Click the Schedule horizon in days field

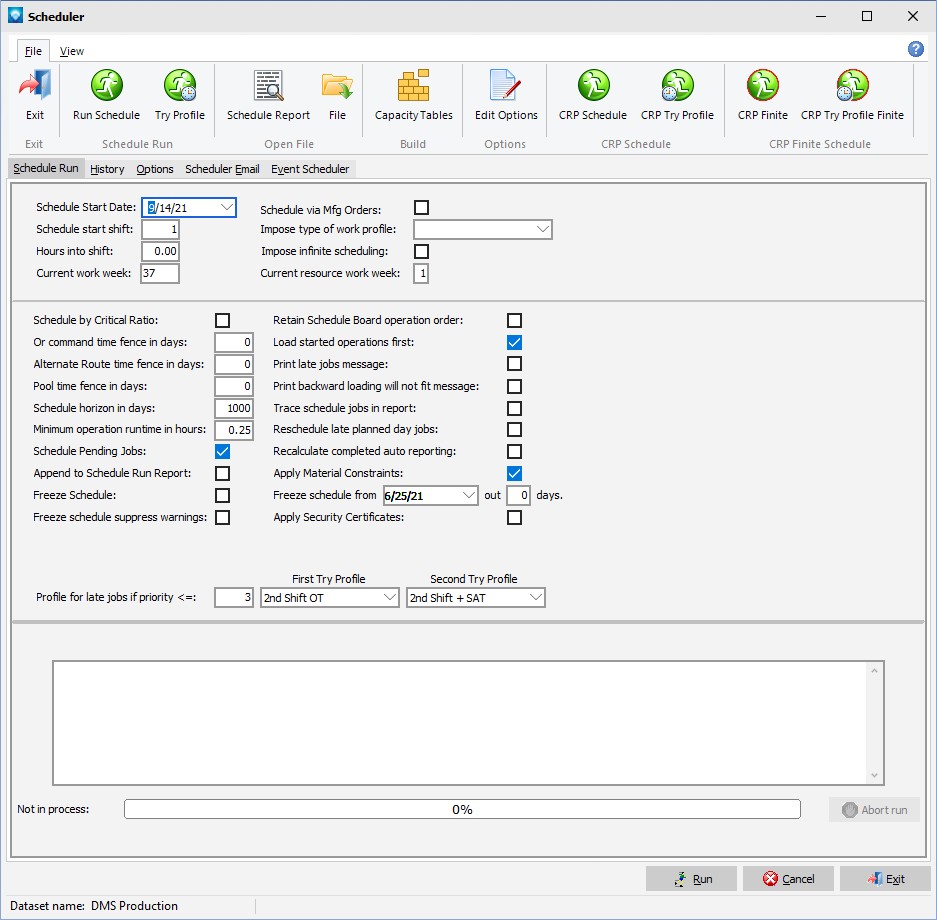[234, 408]
